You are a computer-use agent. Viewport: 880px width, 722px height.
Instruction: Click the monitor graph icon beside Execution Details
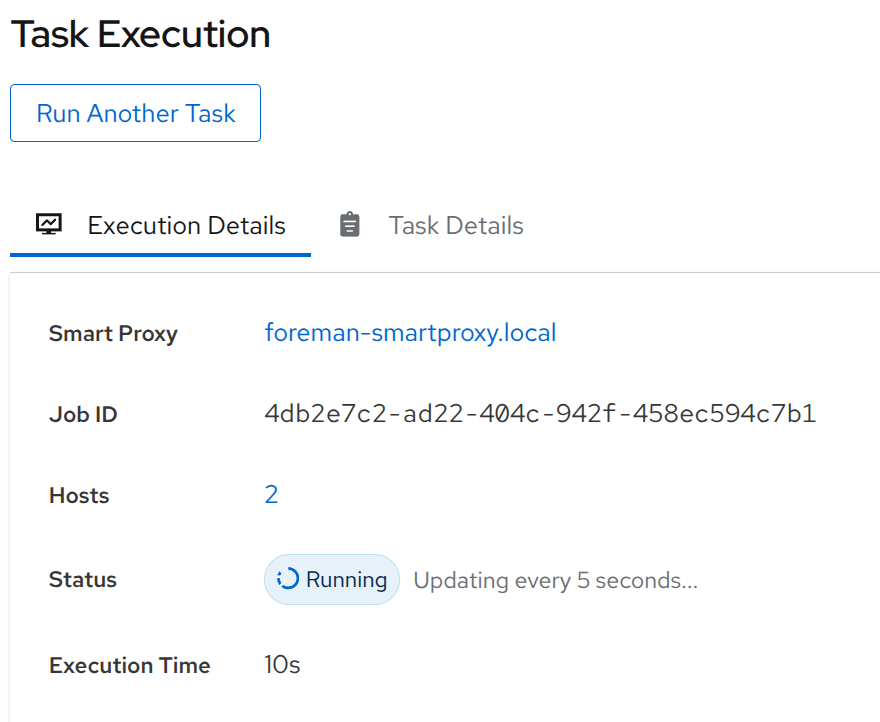(x=47, y=224)
